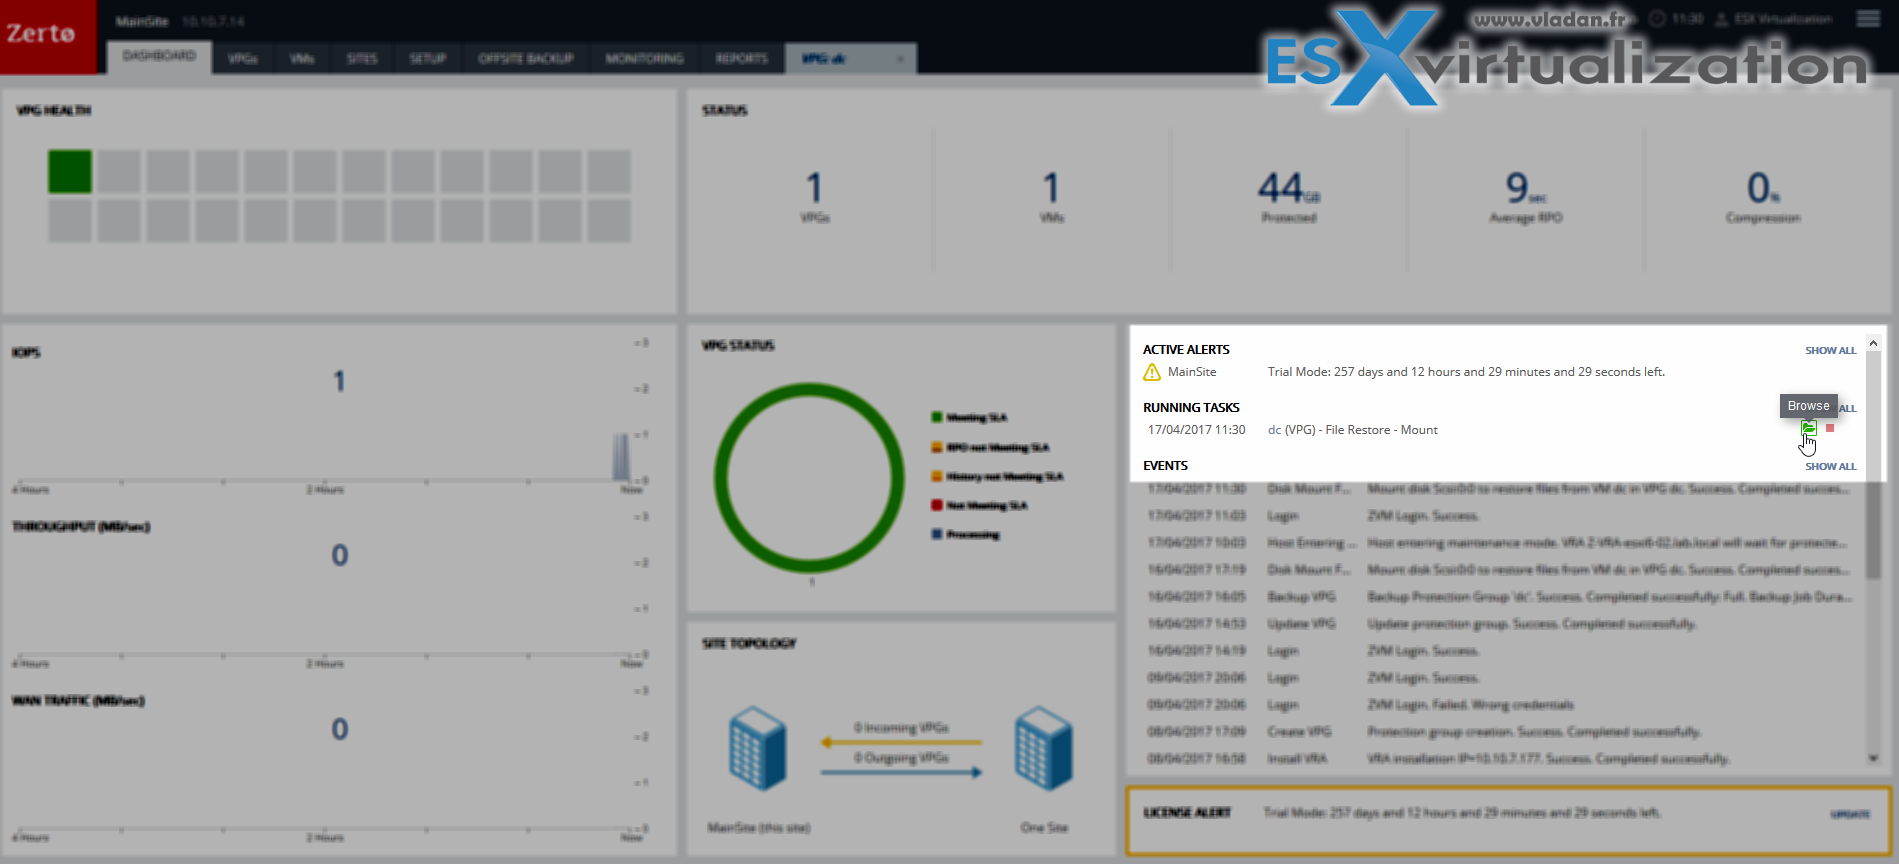Click Show All for Active Alerts
Viewport: 1899px width, 864px height.
pos(1830,351)
